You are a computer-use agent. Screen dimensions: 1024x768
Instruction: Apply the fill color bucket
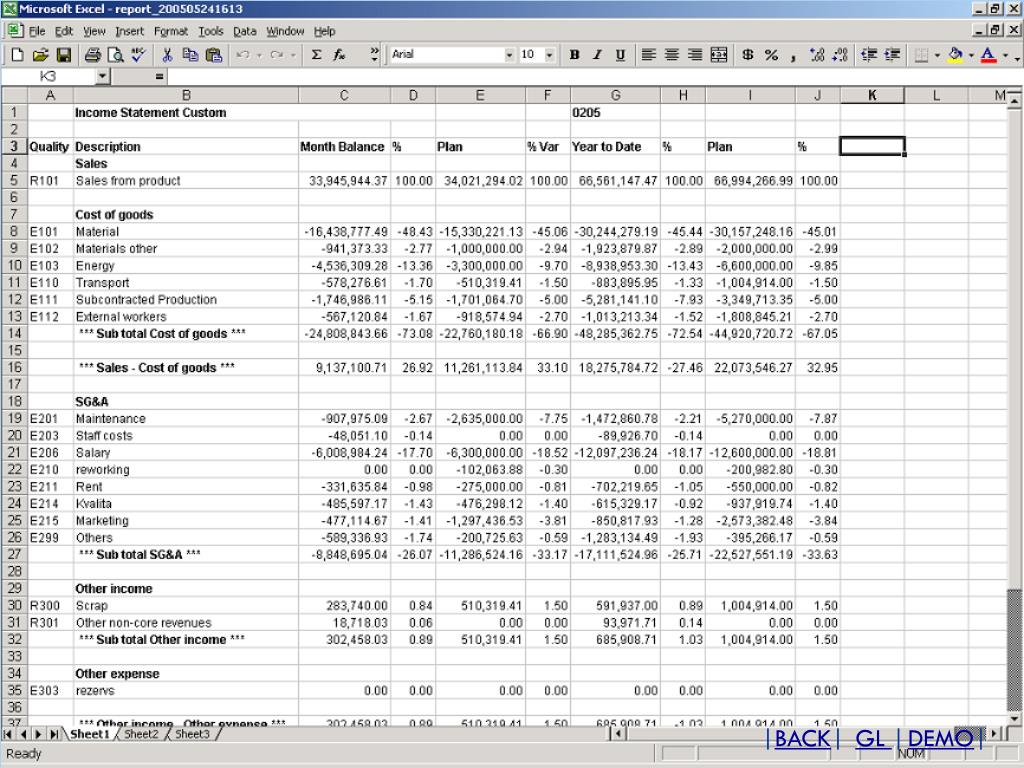click(955, 55)
